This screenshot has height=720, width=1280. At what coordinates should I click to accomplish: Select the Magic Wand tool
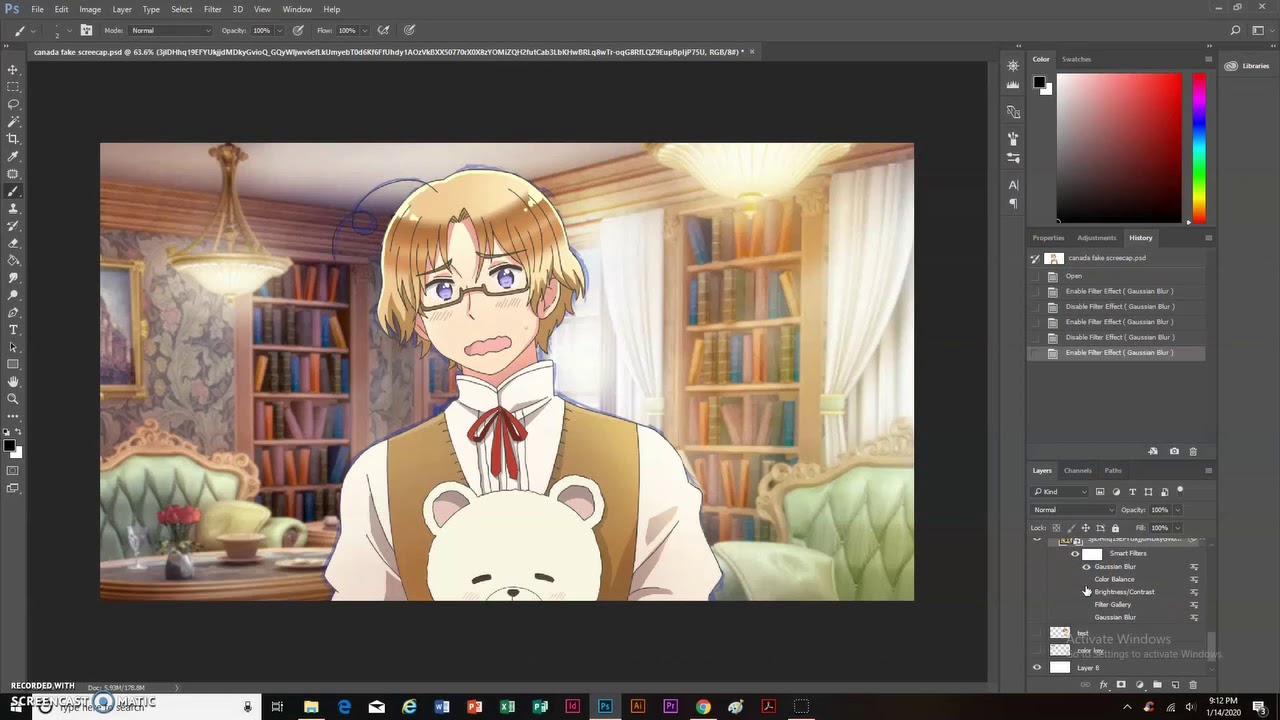pos(13,121)
